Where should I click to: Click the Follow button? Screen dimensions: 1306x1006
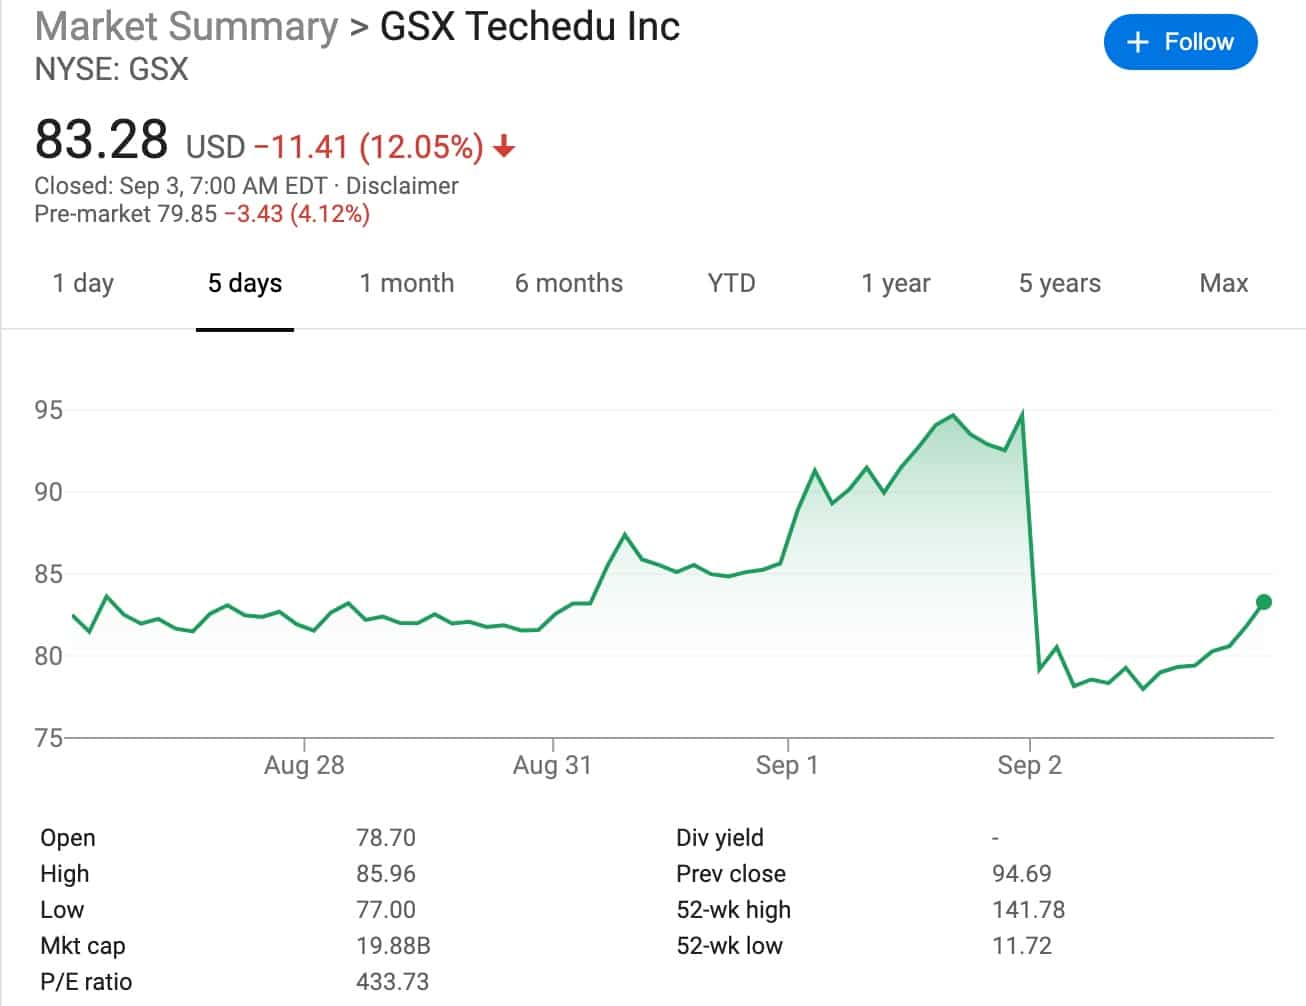[x=1180, y=42]
